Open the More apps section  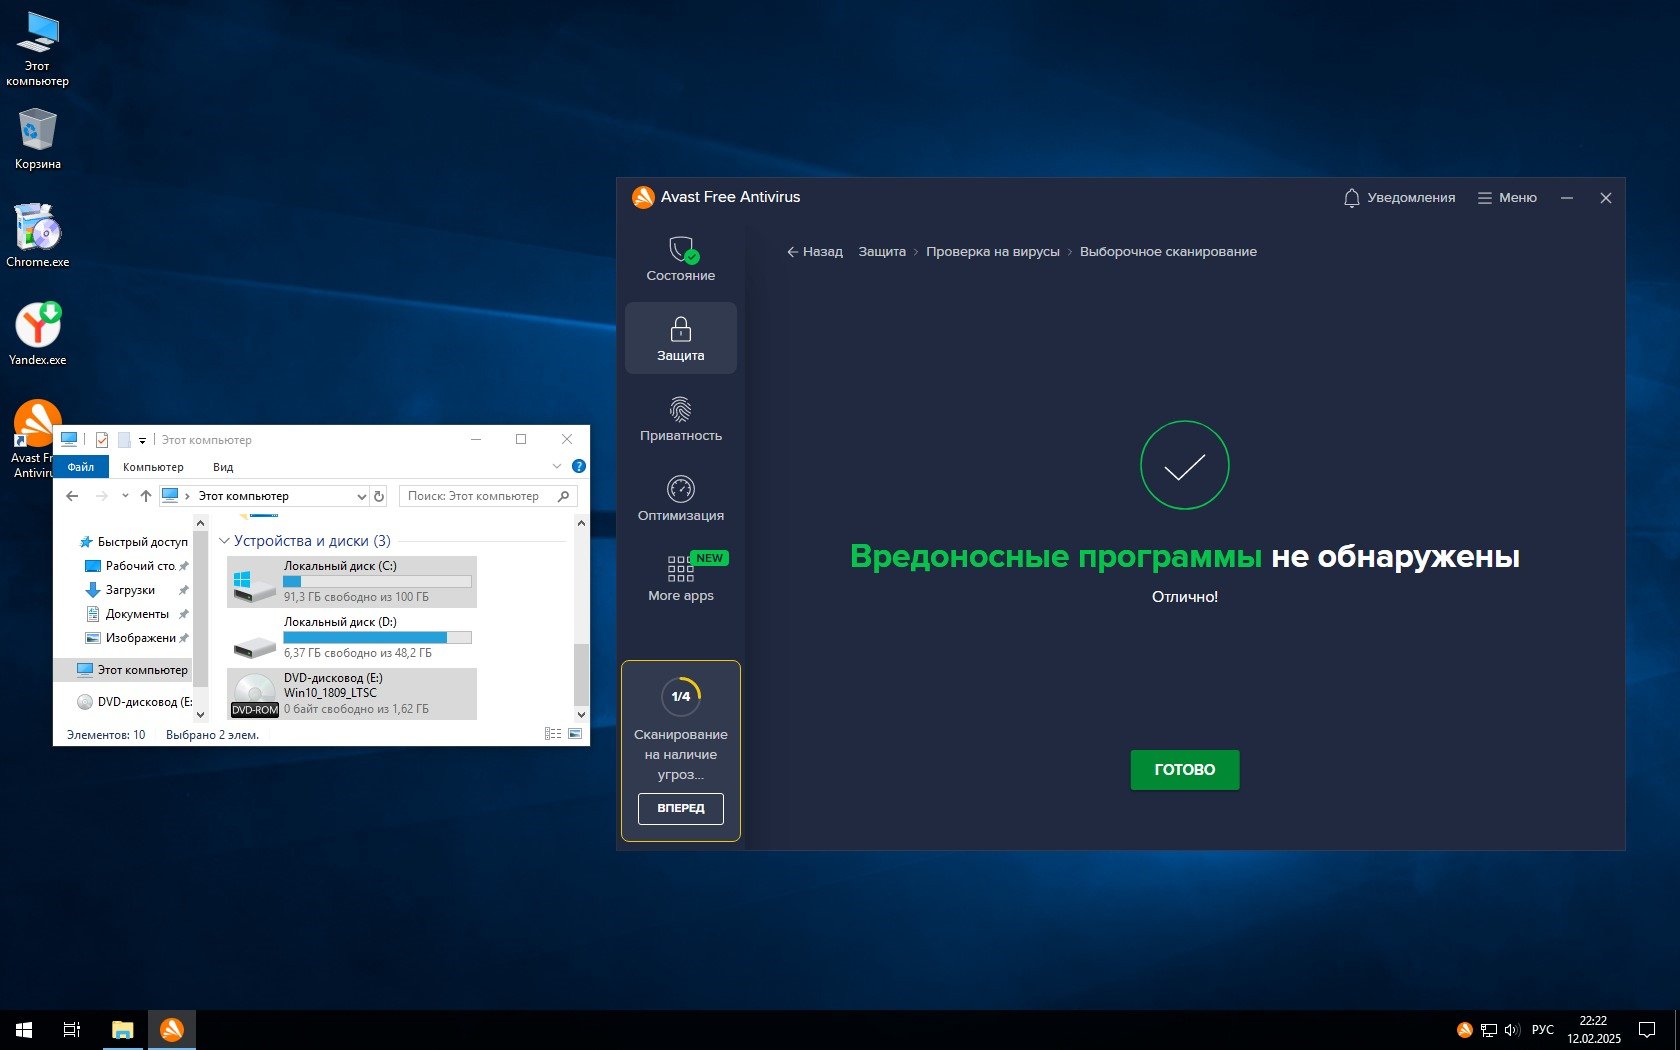click(680, 578)
